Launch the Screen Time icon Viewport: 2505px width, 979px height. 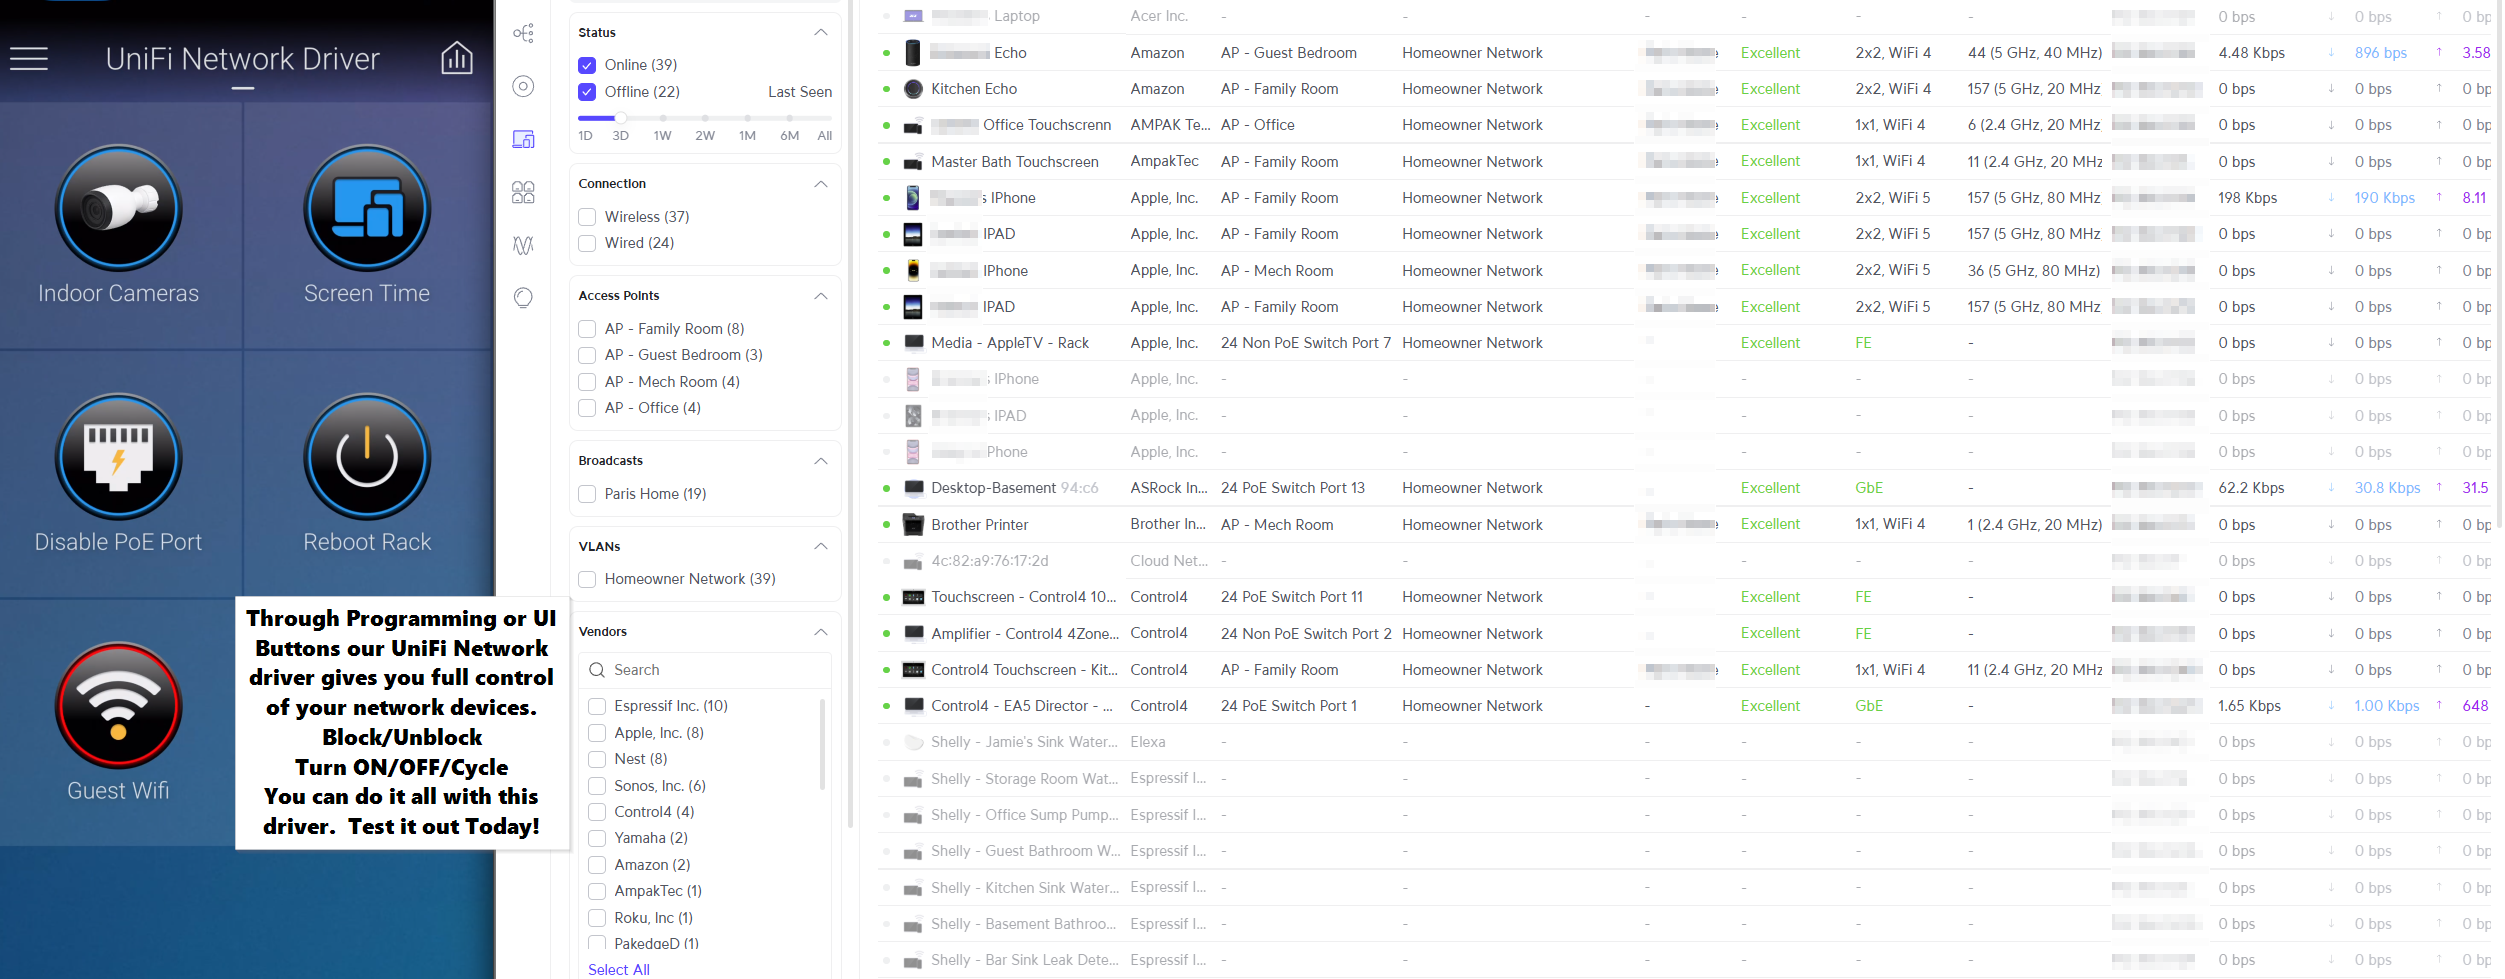point(367,208)
